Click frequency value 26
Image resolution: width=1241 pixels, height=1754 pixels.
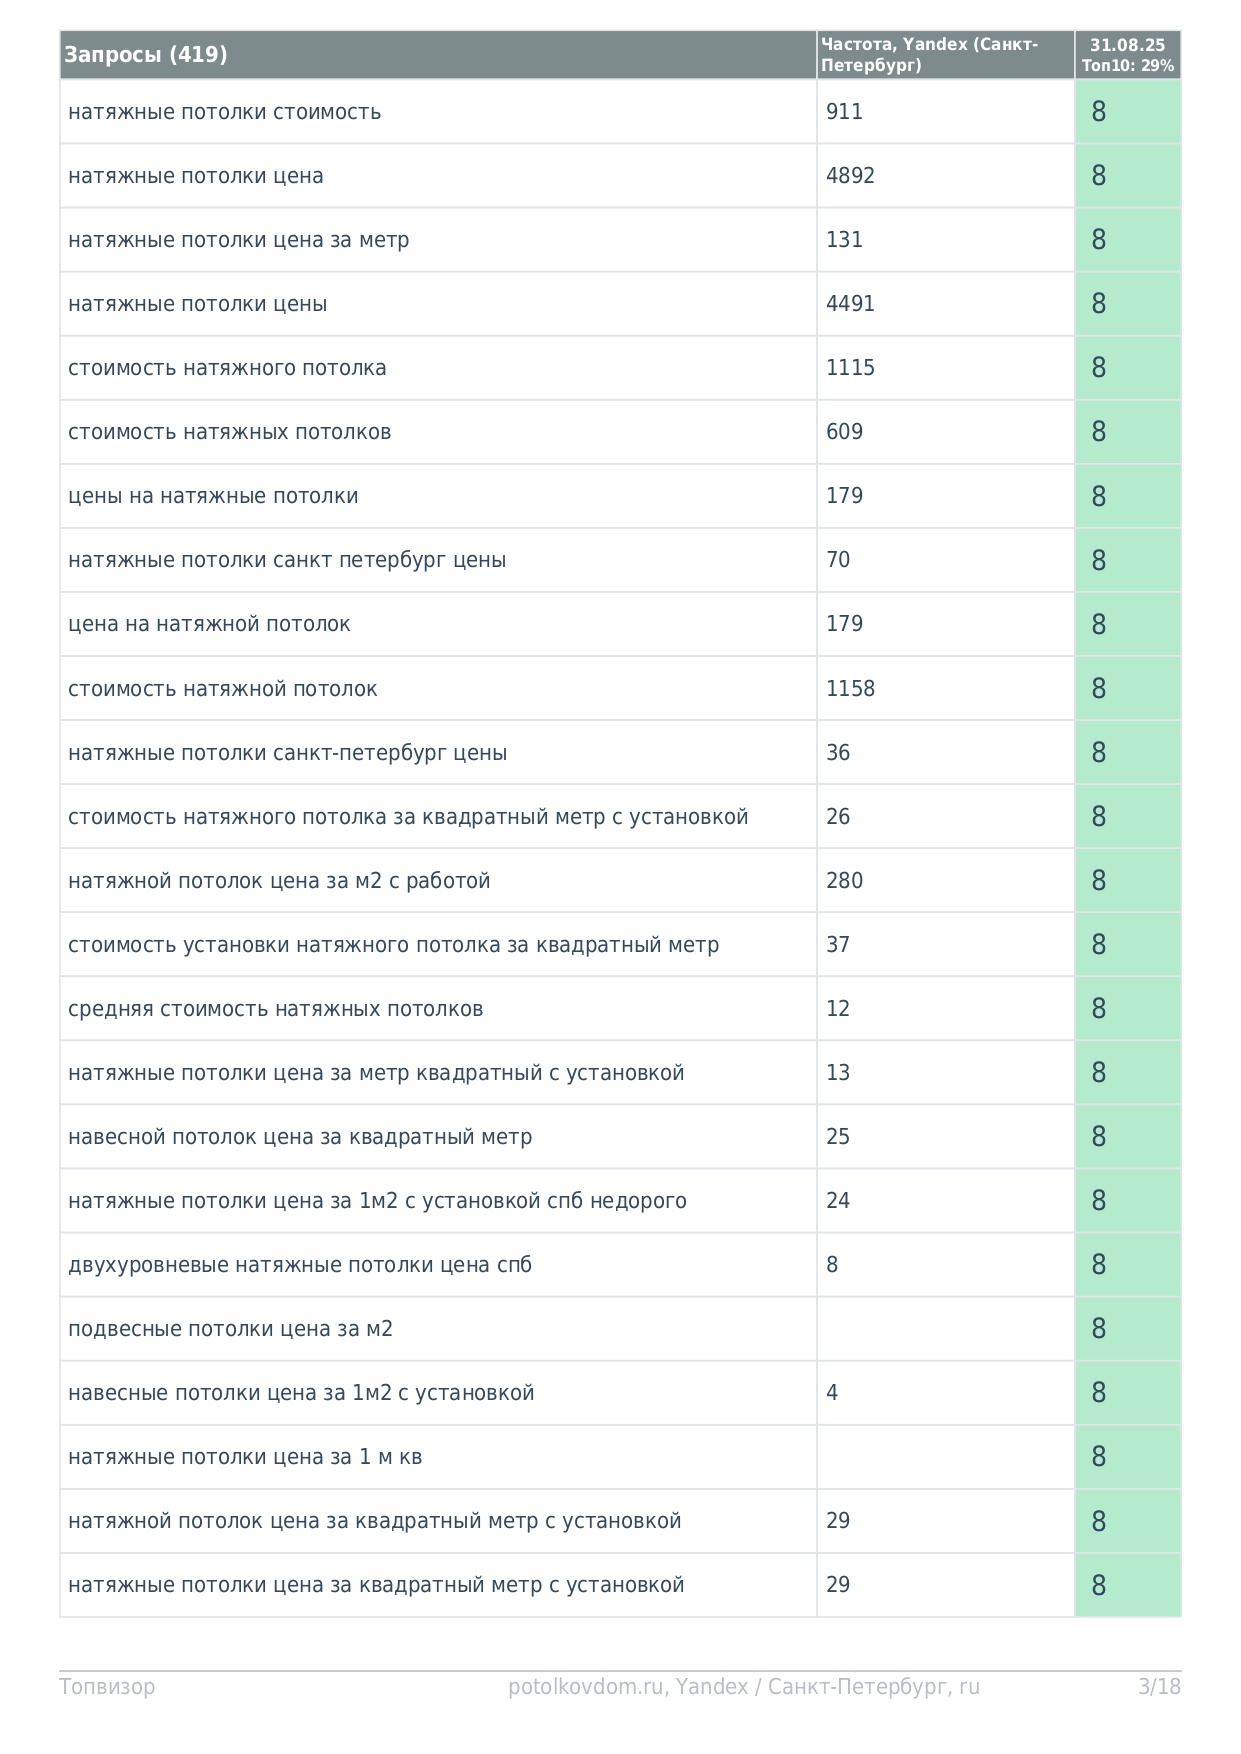(x=838, y=817)
